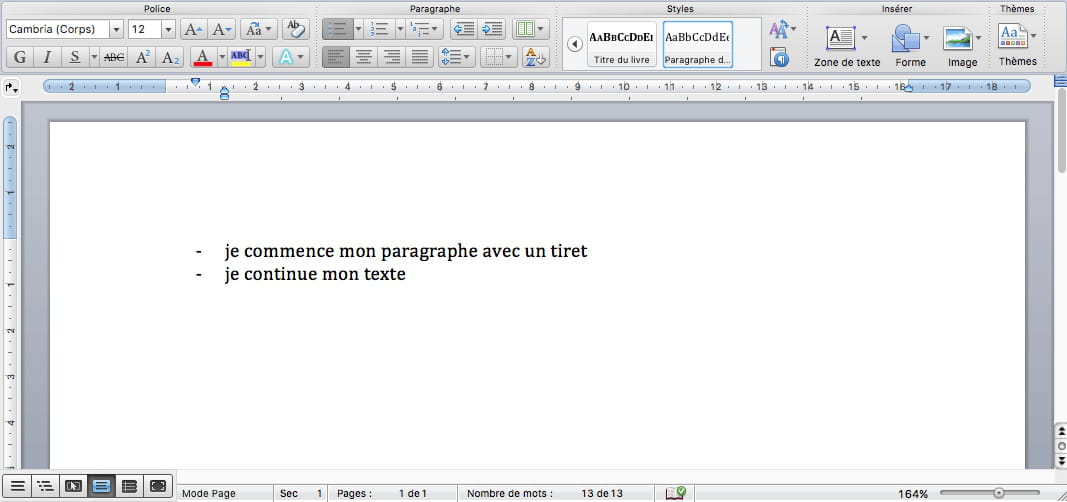Click the zoom slider in status bar
This screenshot has width=1067, height=502.
(x=998, y=493)
